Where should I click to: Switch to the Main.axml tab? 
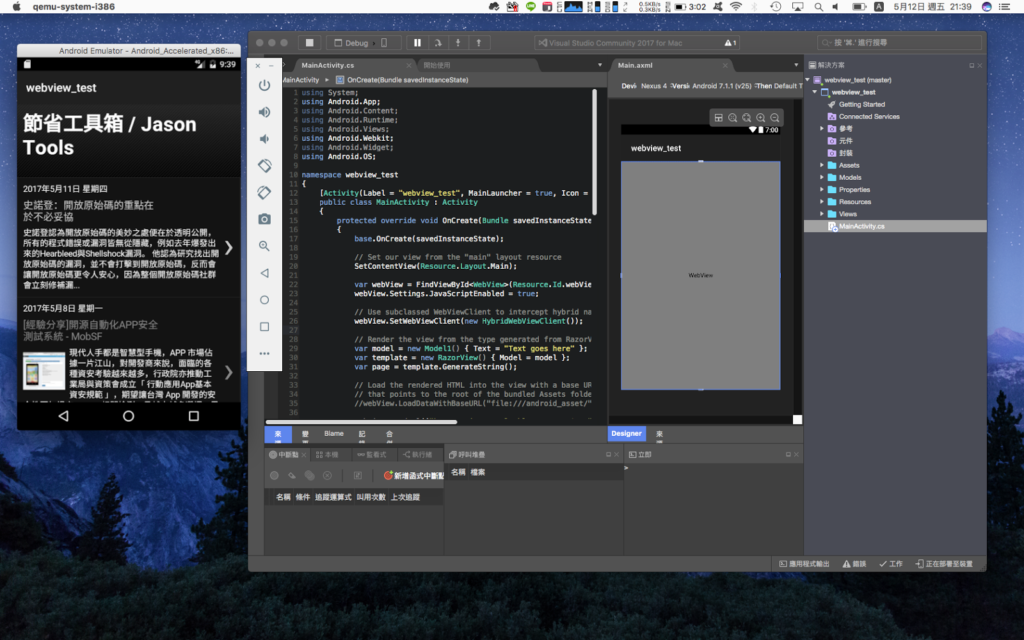coord(671,65)
